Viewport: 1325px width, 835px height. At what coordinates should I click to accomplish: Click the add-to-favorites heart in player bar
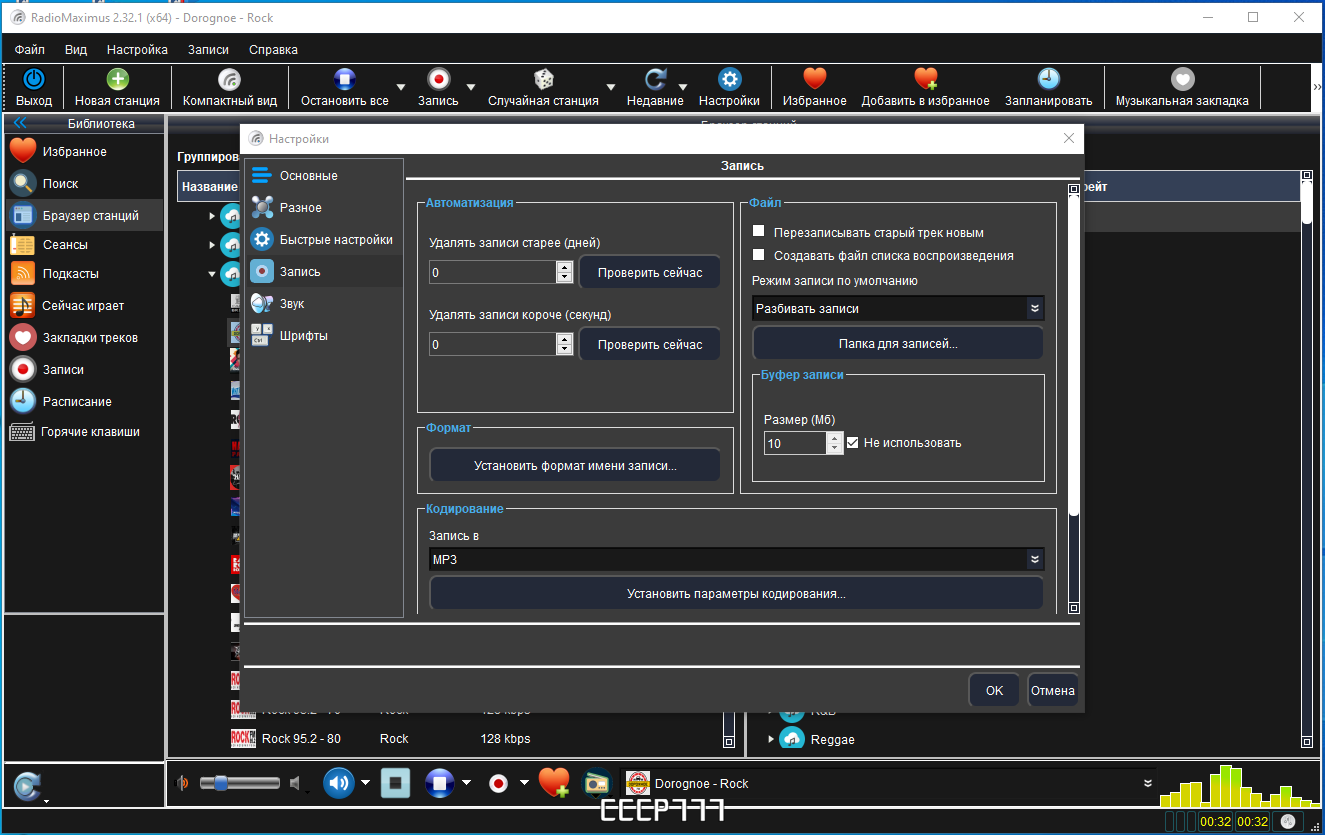pyautogui.click(x=554, y=783)
